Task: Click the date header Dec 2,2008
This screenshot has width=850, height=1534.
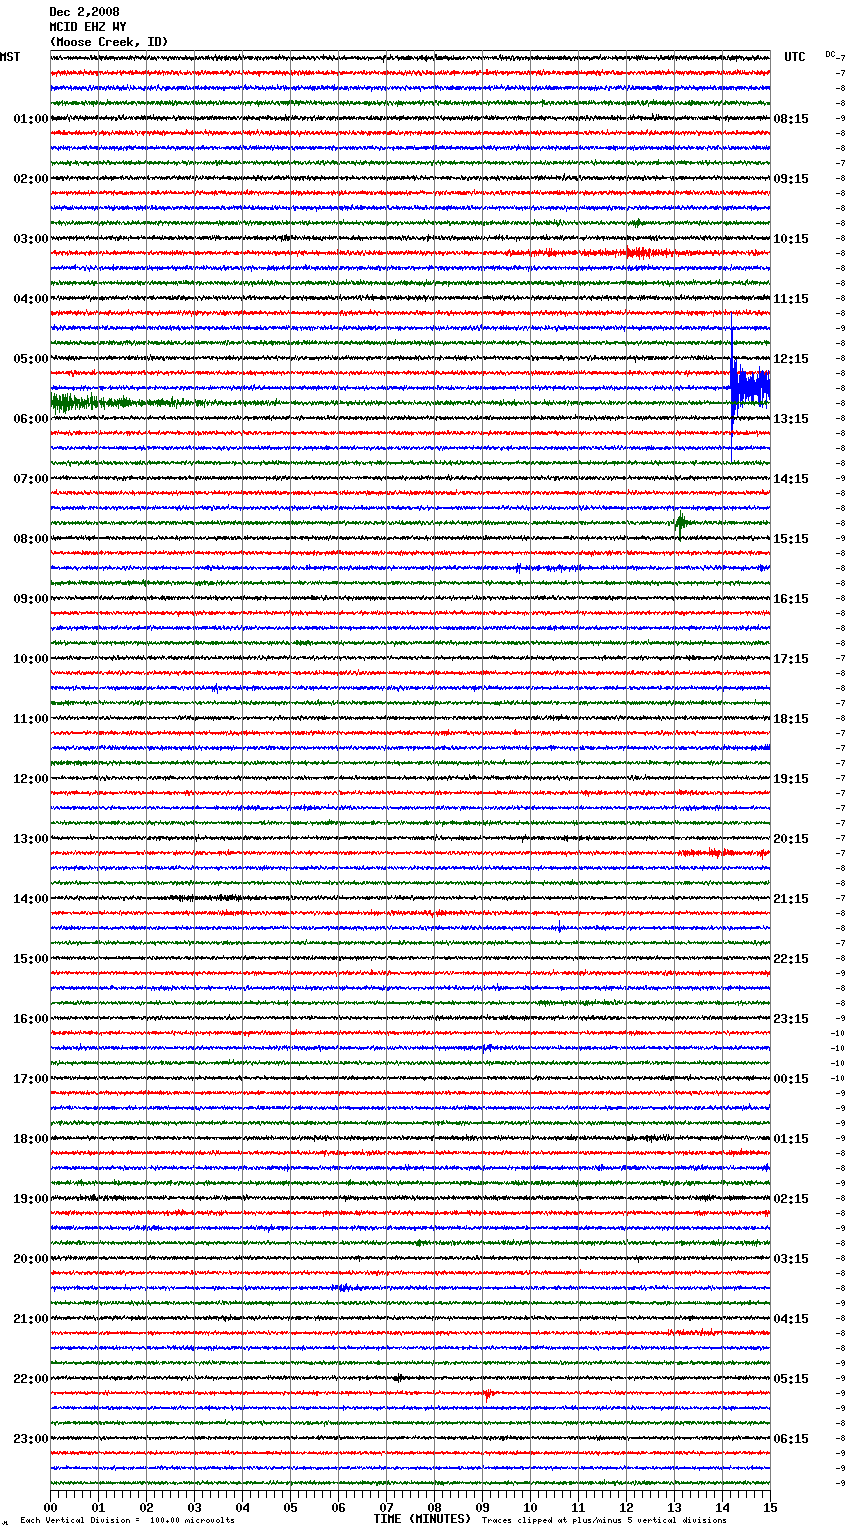Action: coord(84,12)
